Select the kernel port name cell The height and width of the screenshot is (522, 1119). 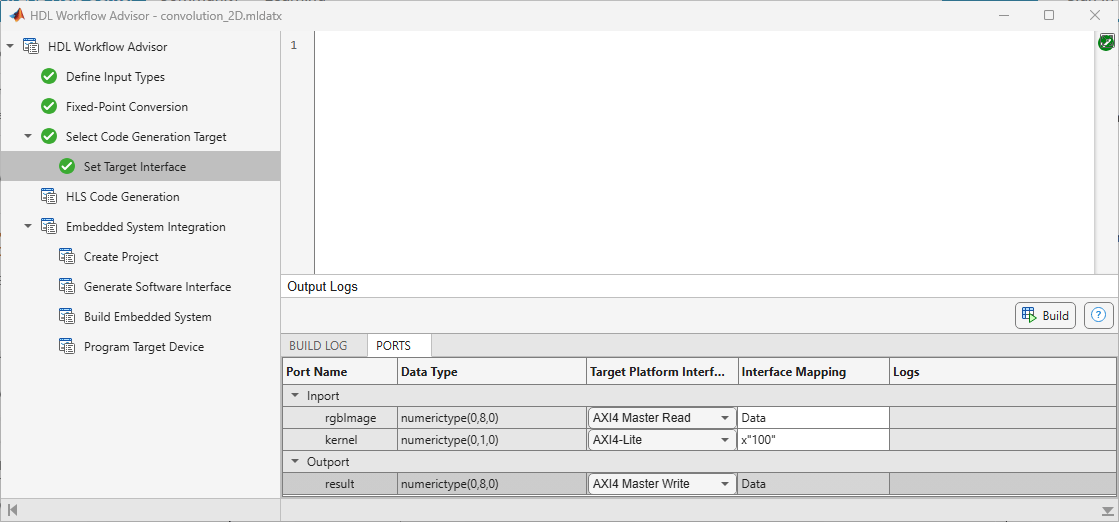coord(340,440)
